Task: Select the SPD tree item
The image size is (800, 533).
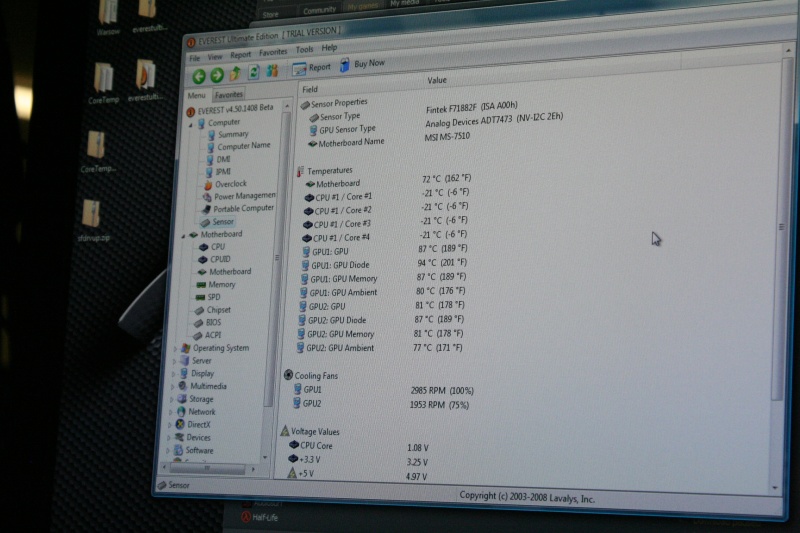Action: [x=208, y=297]
